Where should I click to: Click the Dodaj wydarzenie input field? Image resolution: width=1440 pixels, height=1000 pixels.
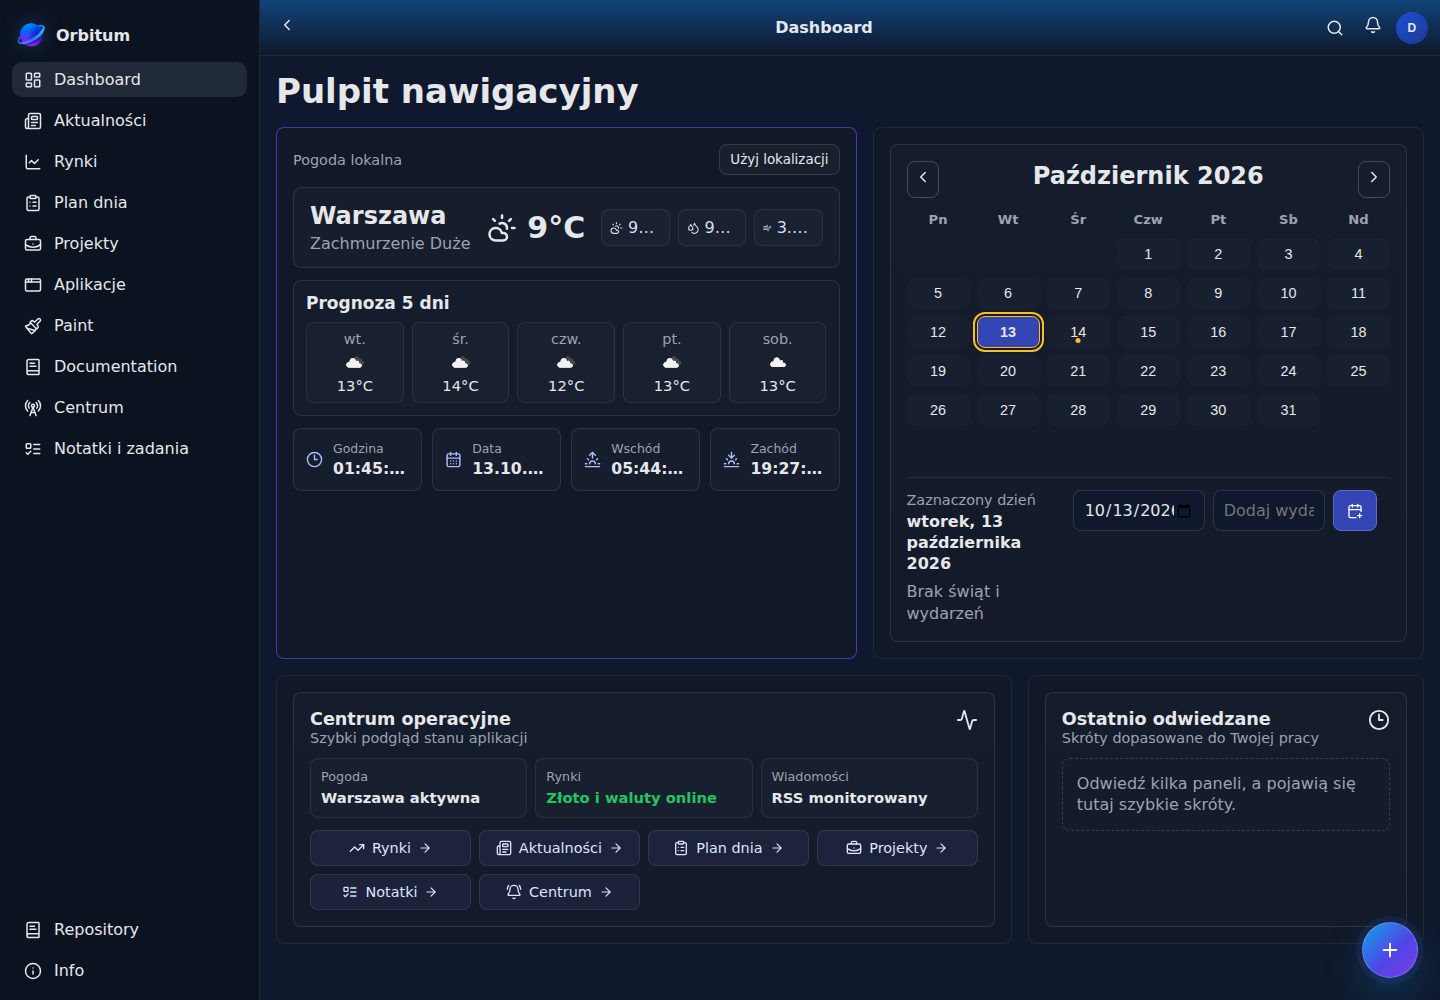tap(1268, 511)
